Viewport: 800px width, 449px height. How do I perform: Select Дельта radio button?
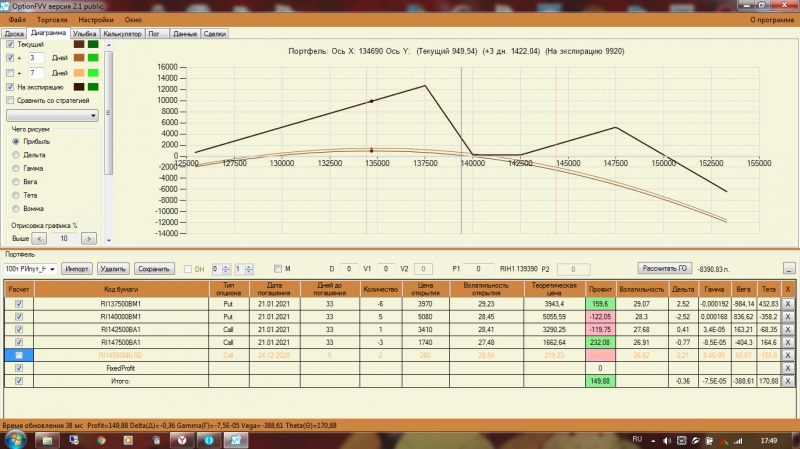(16, 155)
